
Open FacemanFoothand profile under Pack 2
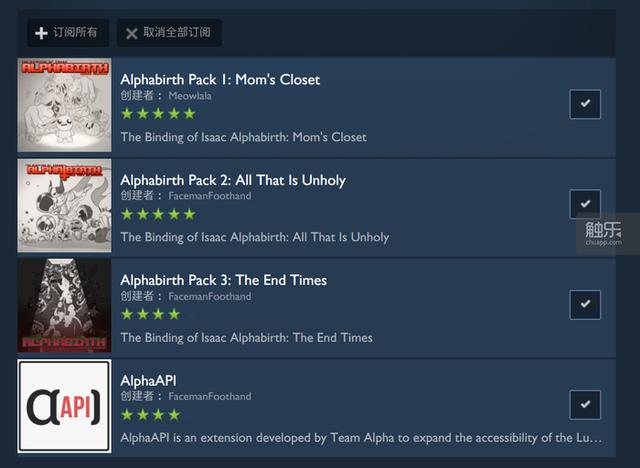point(210,196)
